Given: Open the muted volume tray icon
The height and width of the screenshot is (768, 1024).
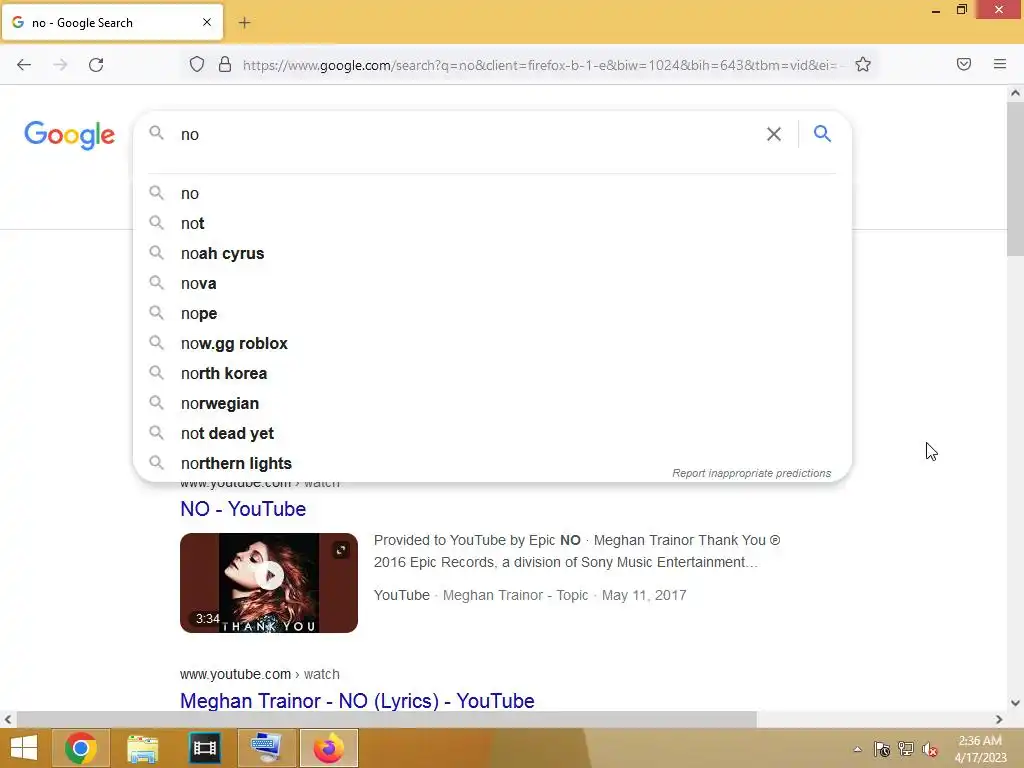Looking at the screenshot, I should (x=930, y=749).
